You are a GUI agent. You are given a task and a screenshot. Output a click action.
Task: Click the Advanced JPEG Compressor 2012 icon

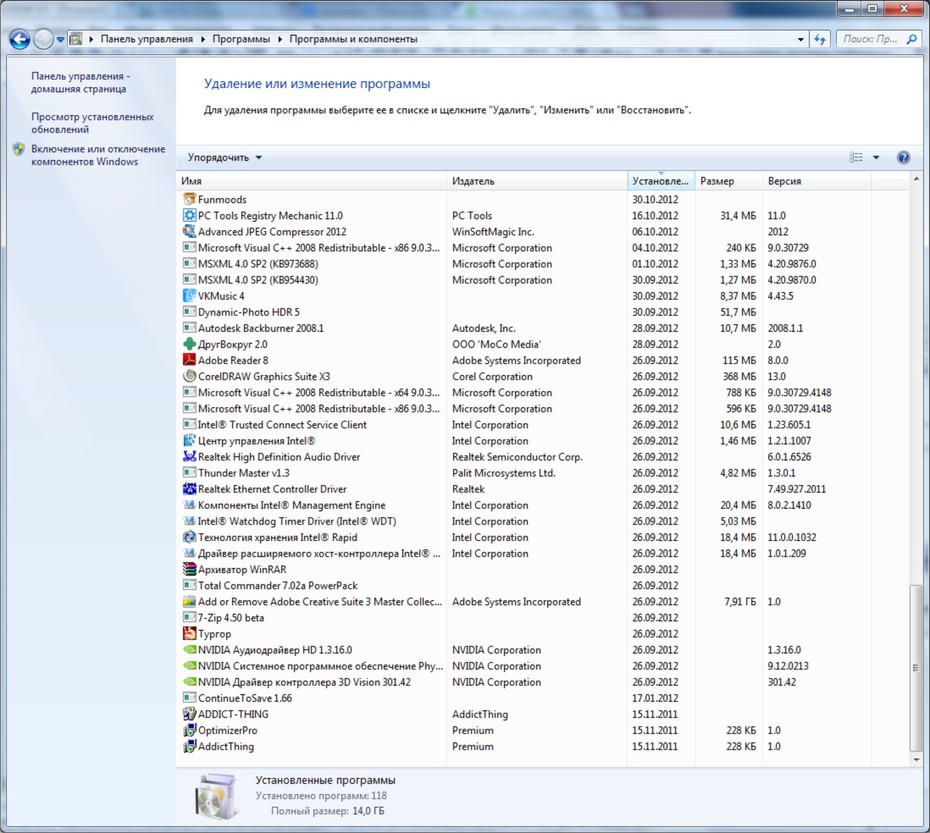[x=189, y=231]
